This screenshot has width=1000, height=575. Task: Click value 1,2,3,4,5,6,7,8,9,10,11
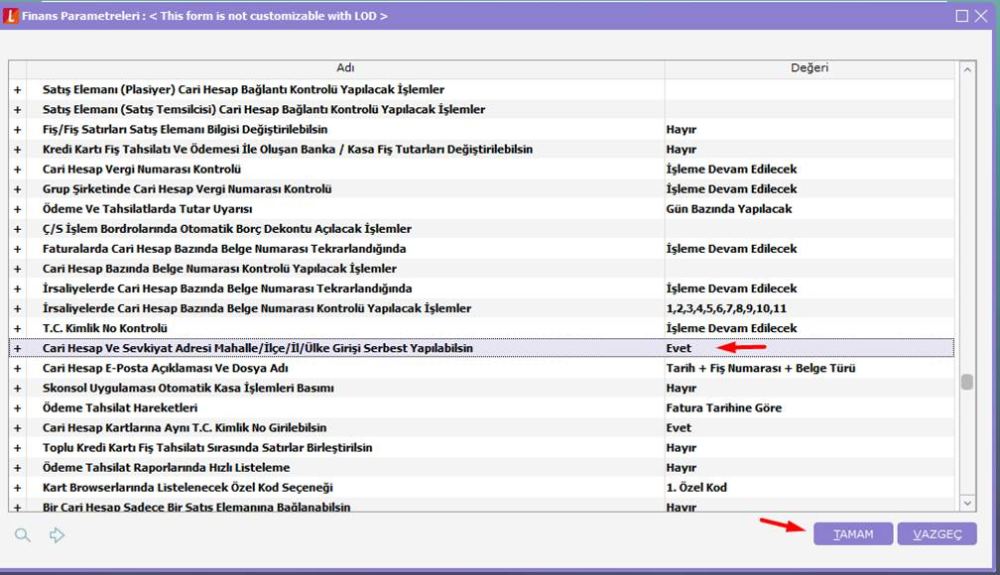tap(726, 309)
